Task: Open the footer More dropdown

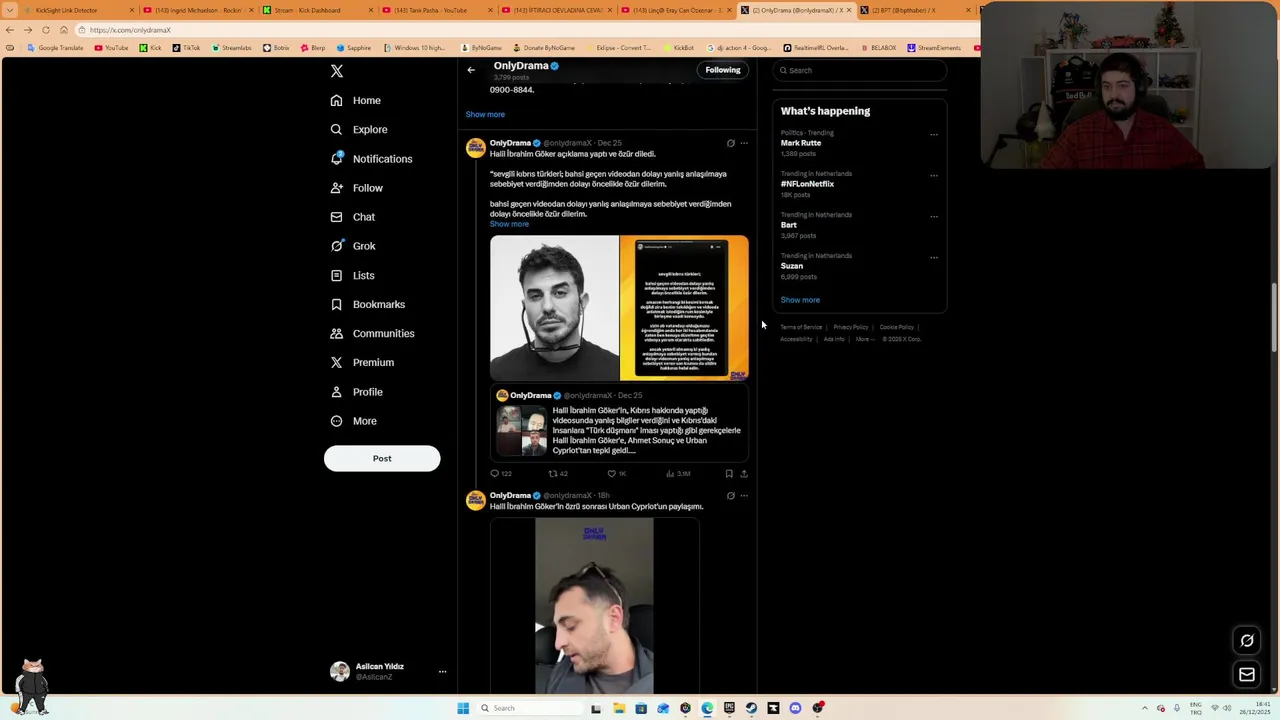Action: [x=863, y=339]
